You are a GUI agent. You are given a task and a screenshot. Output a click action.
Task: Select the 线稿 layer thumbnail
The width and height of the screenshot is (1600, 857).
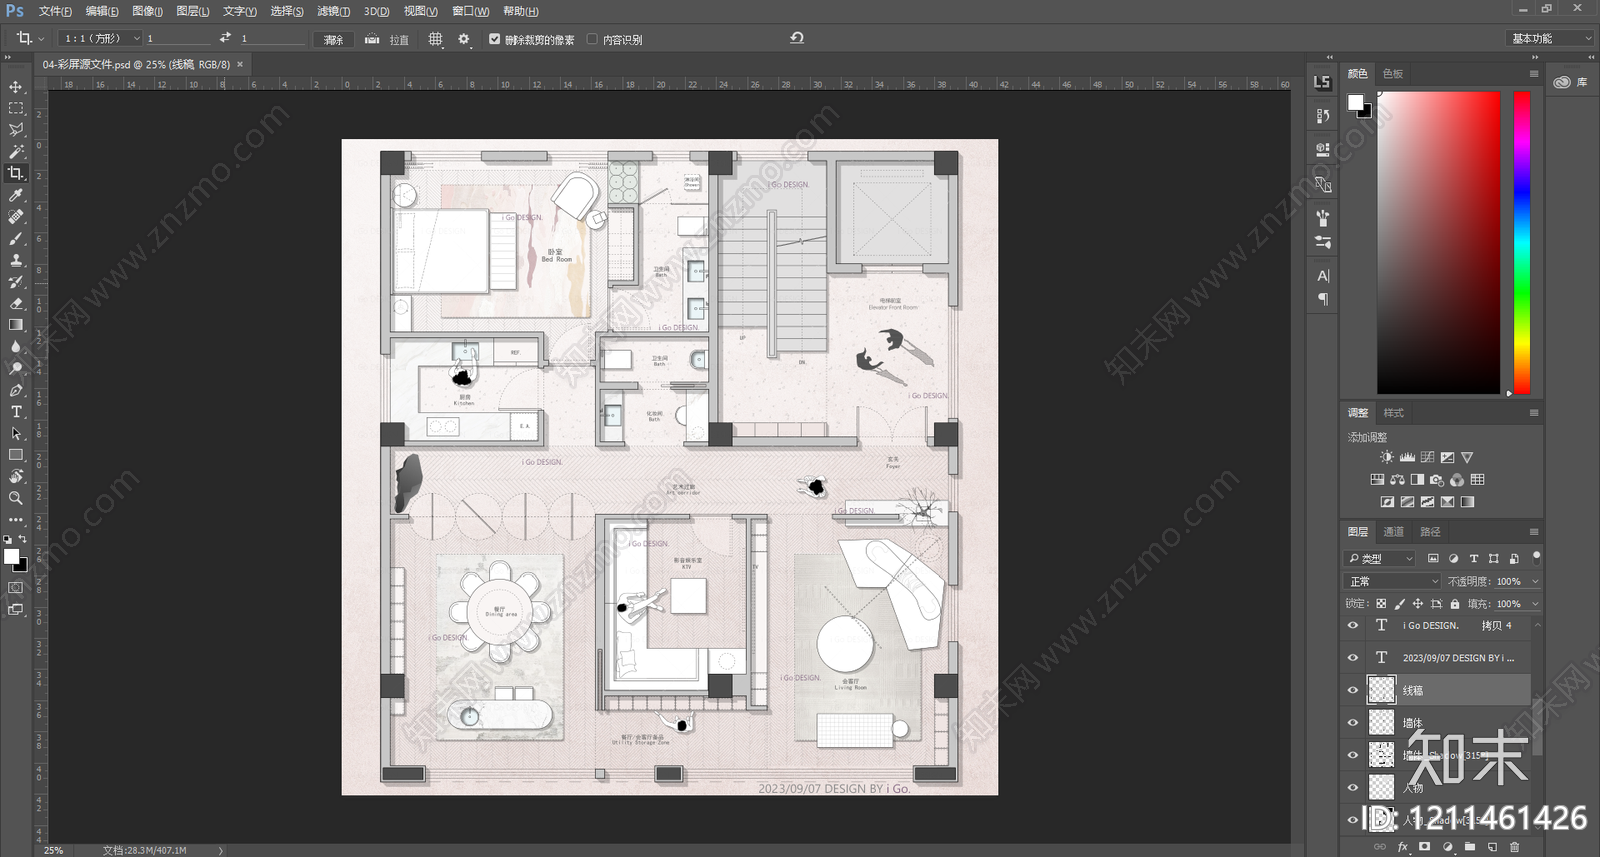(1381, 690)
